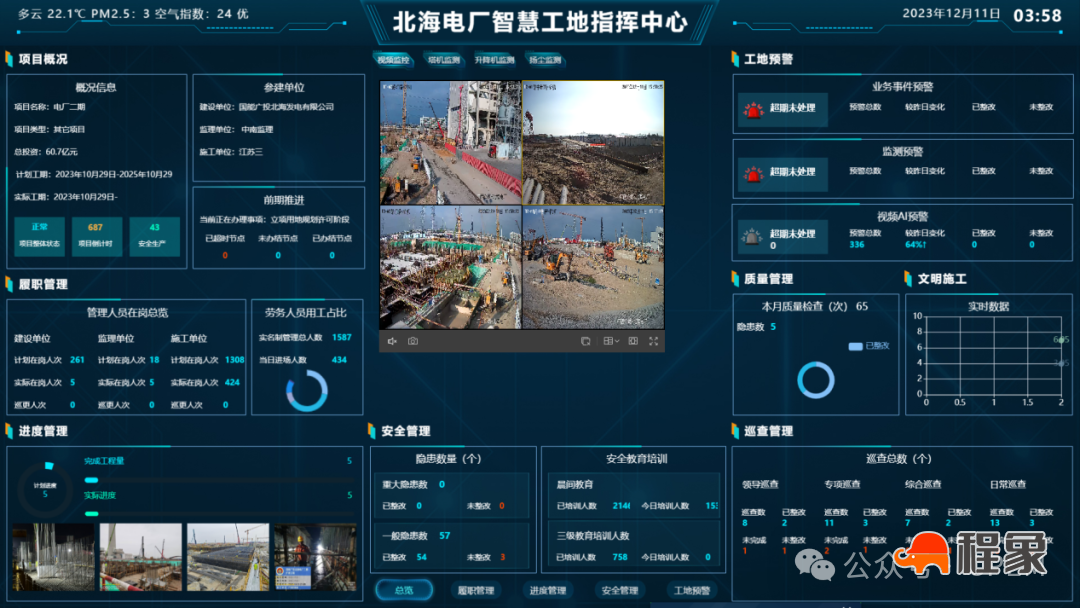The height and width of the screenshot is (608, 1080).
Task: Open the 扬尘监测 tab
Action: point(545,60)
